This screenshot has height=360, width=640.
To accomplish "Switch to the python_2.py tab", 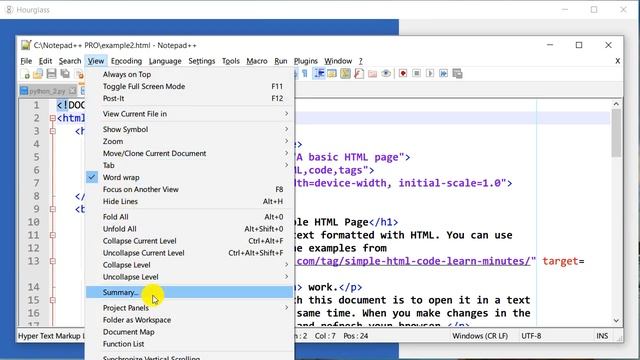I will [x=47, y=91].
